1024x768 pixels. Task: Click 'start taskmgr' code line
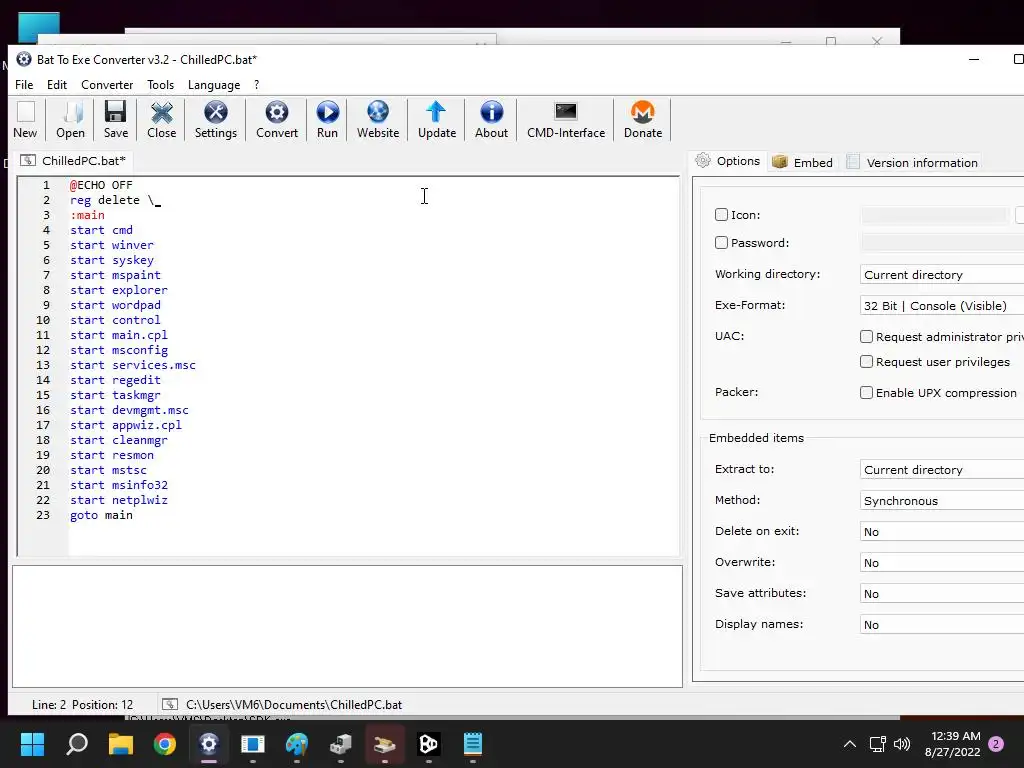click(116, 395)
